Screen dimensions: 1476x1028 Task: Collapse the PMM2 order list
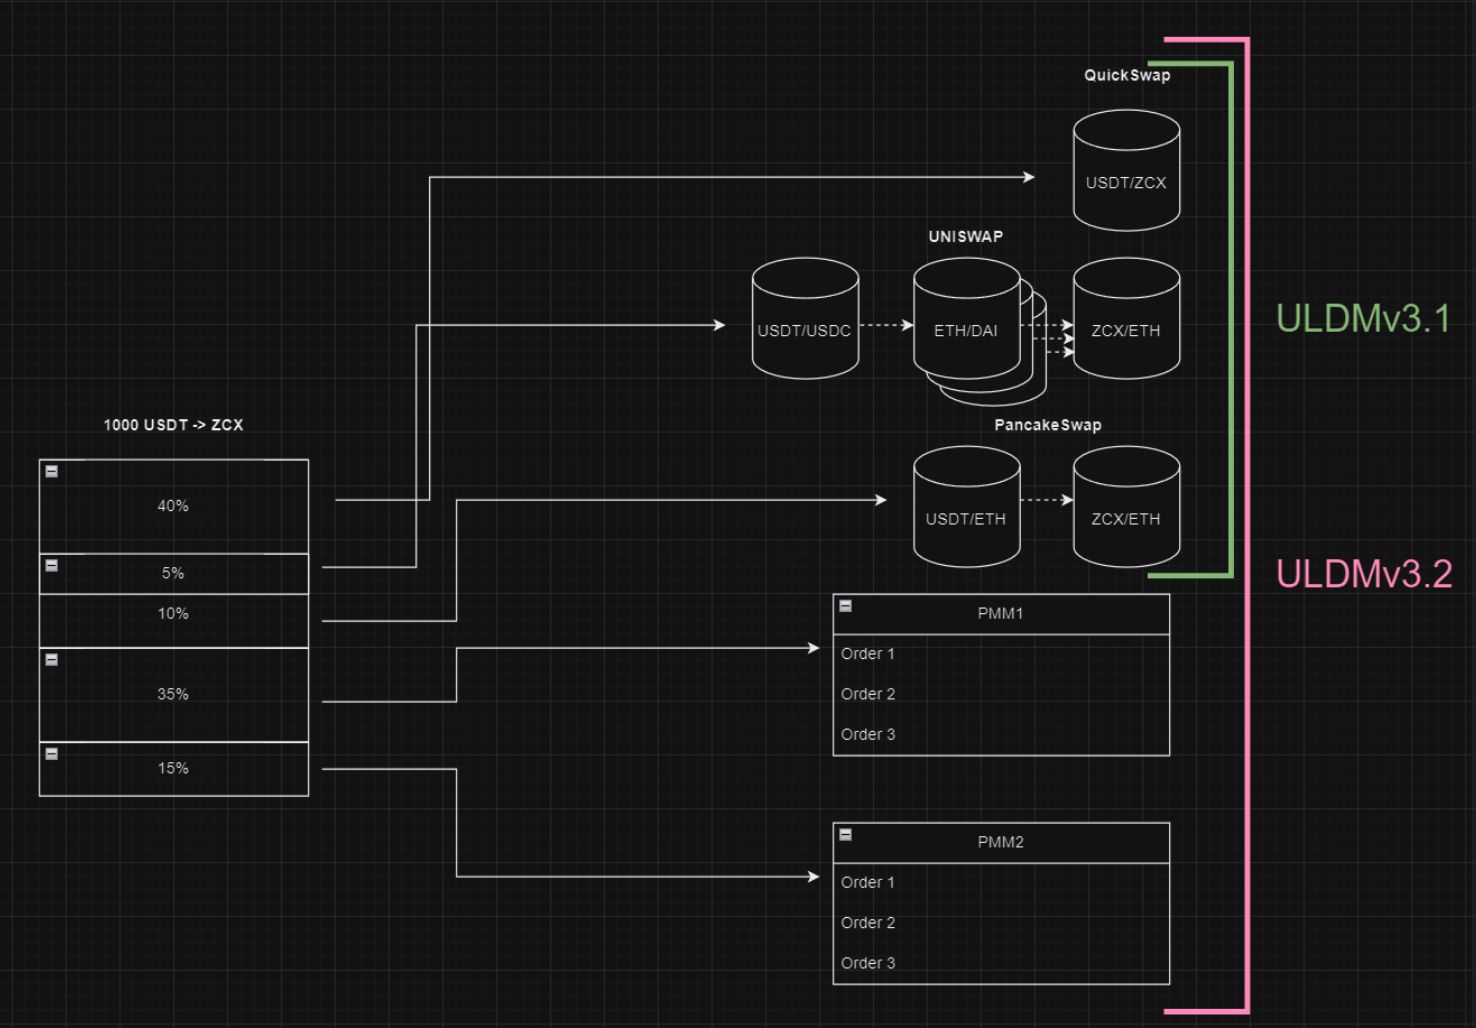tap(845, 834)
